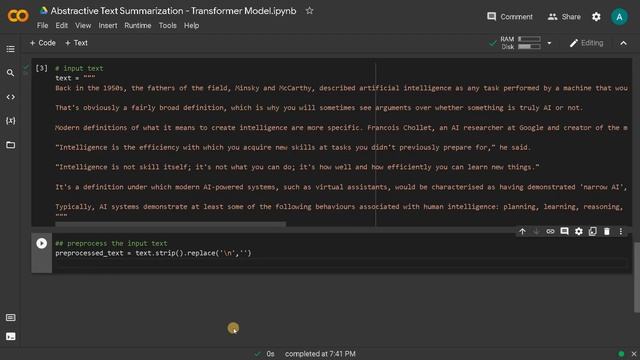Viewport: 640px width, 360px height.
Task: Click the RAM Disk usage indicator
Action: tap(520, 43)
